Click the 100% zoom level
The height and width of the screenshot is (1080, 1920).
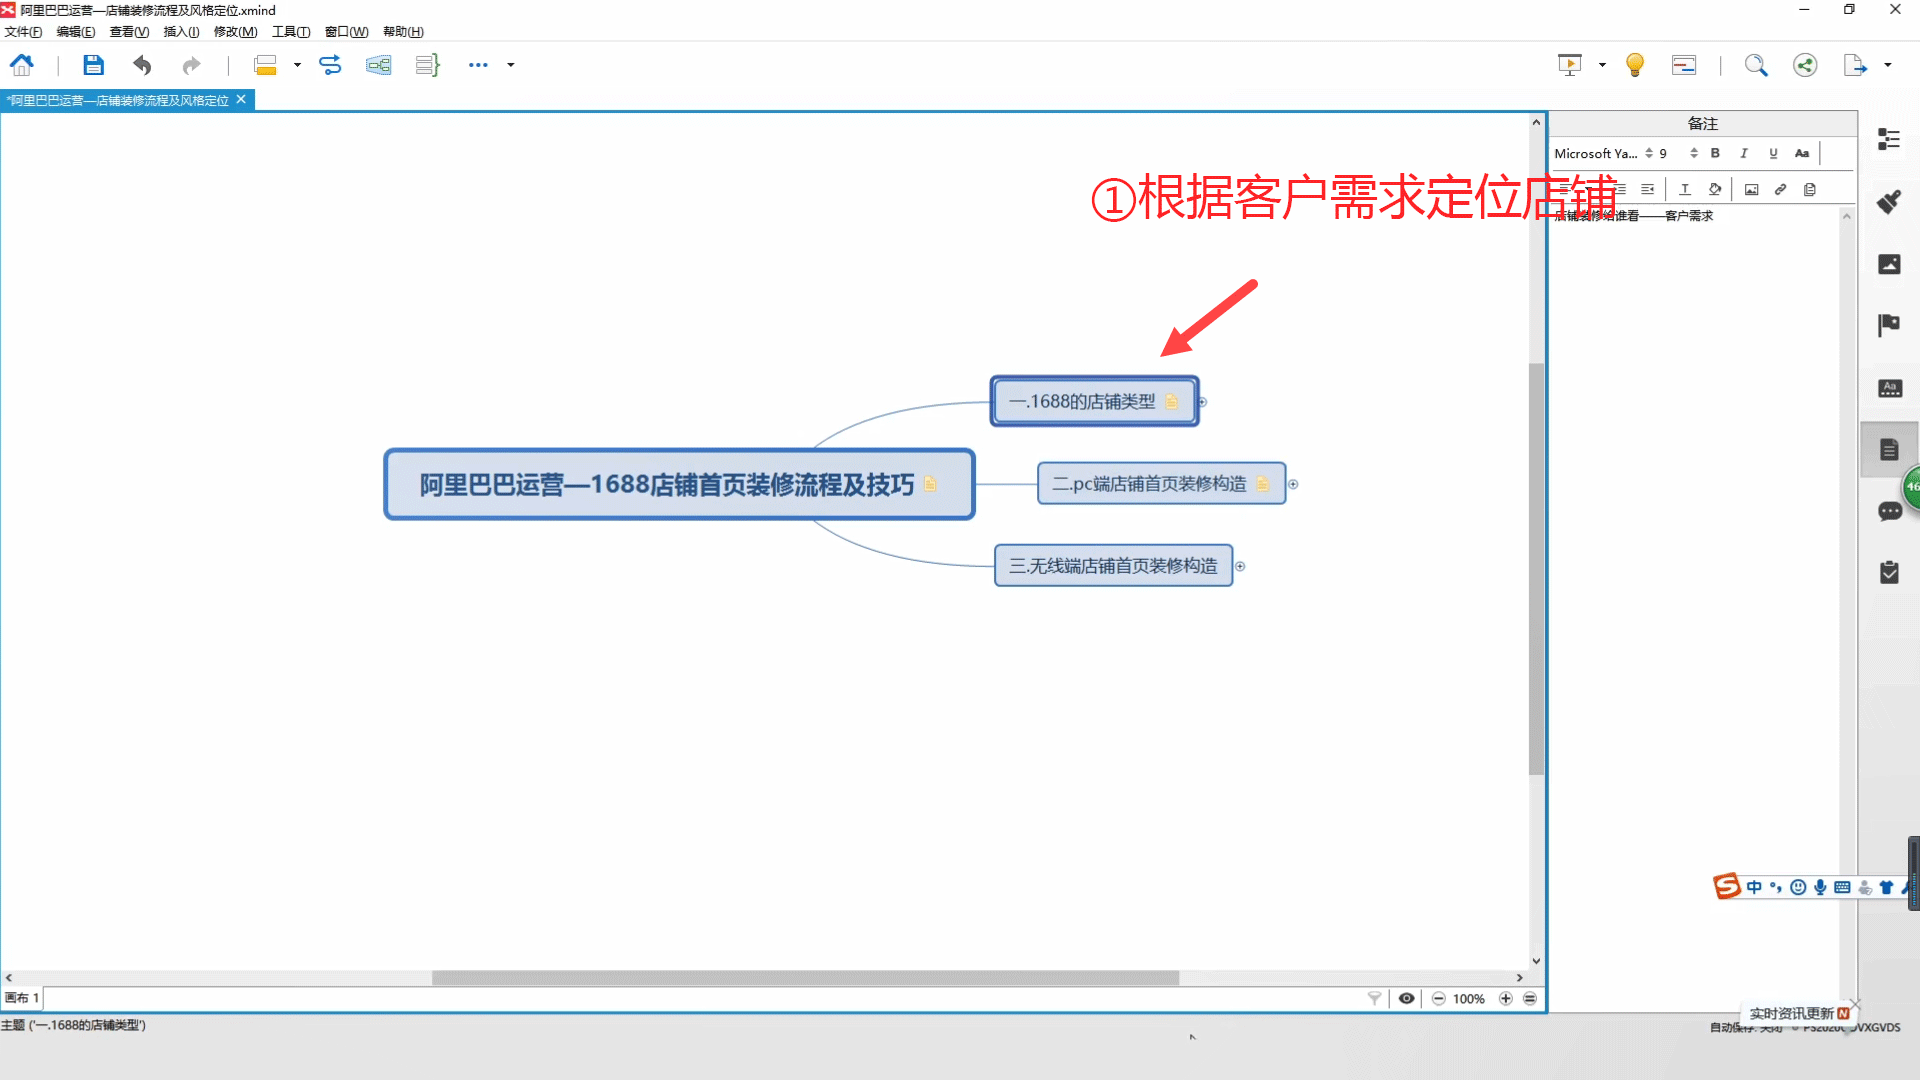pyautogui.click(x=1469, y=998)
